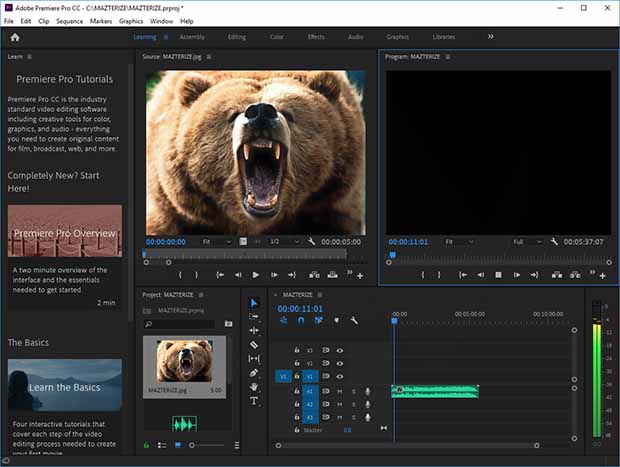620x467 pixels.
Task: Select the Type tool
Action: [x=254, y=401]
